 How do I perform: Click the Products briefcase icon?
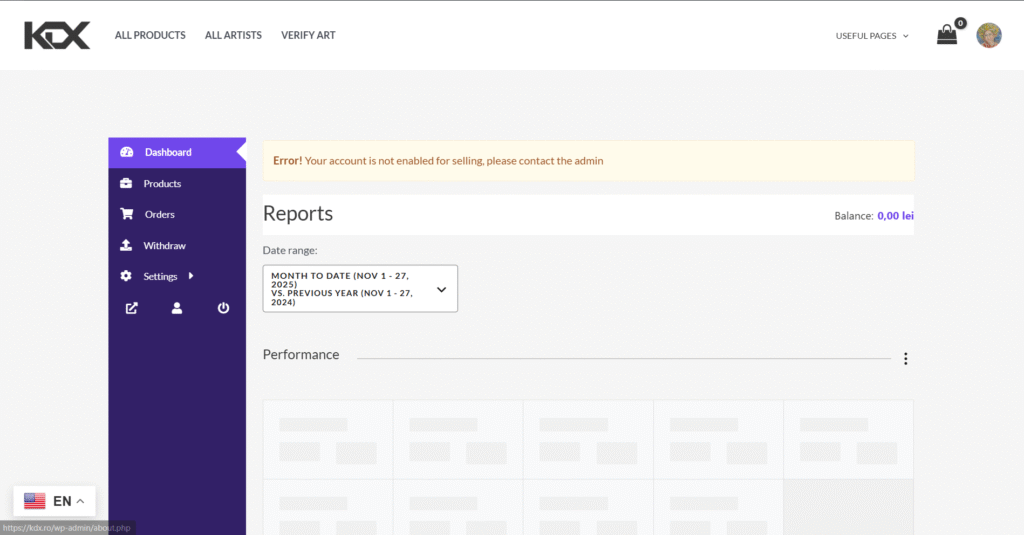[126, 184]
